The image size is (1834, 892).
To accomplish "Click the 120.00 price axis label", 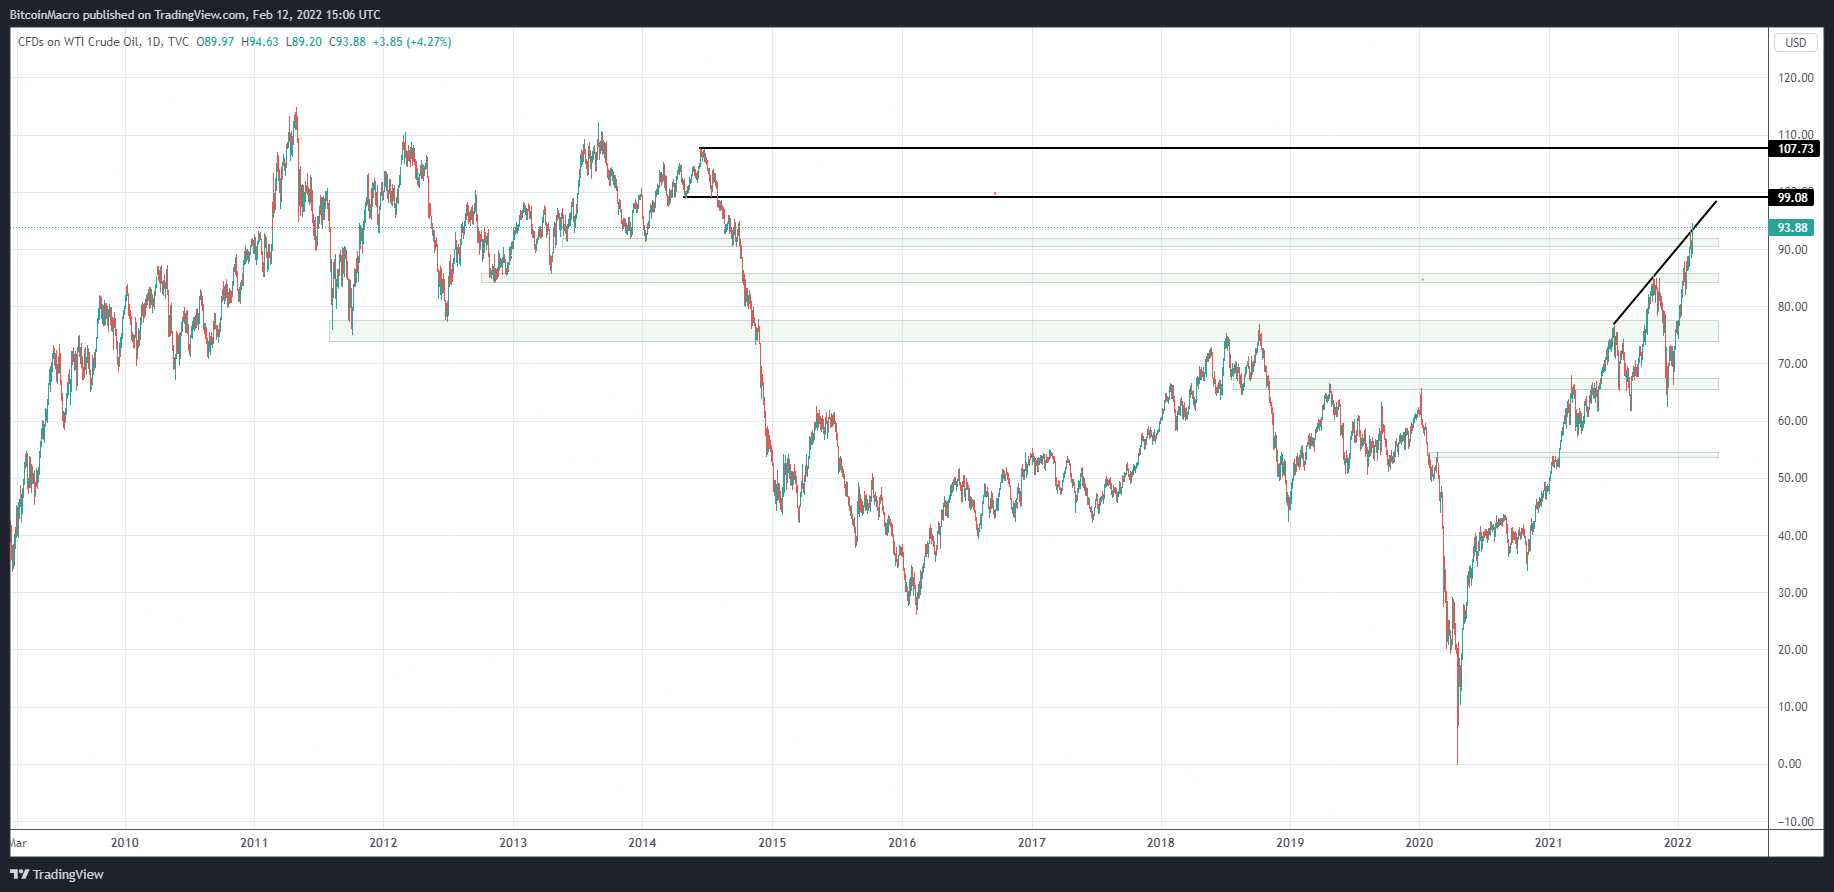I will tap(1796, 78).
